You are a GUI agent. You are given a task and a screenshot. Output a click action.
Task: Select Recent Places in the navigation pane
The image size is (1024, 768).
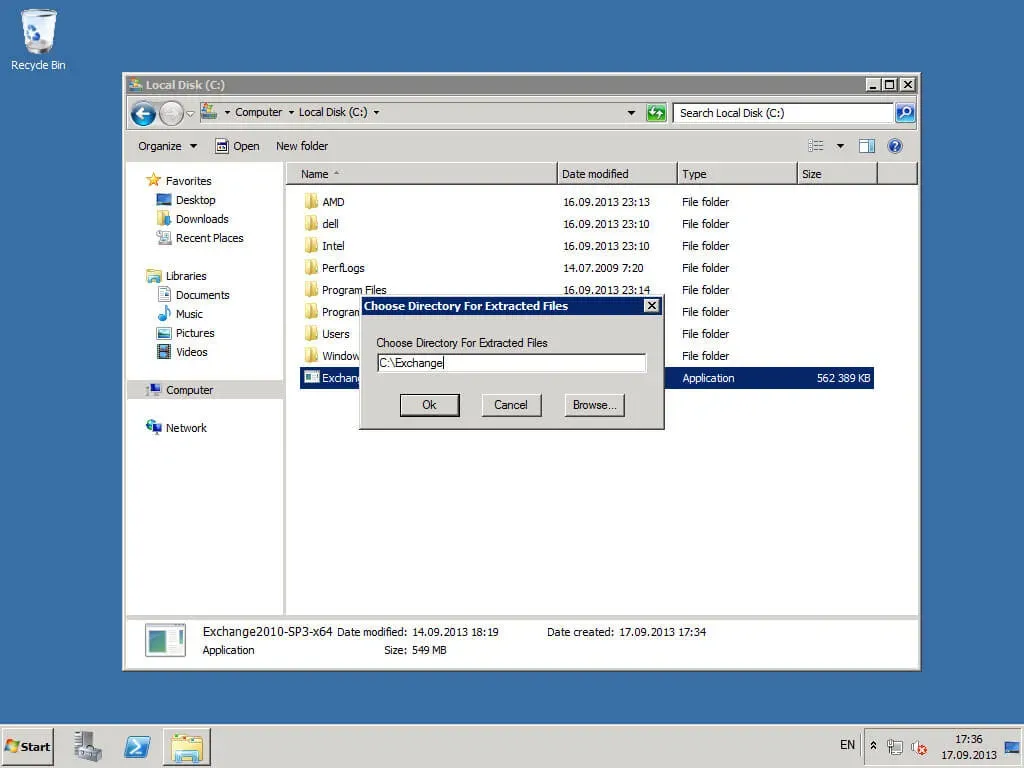click(209, 238)
